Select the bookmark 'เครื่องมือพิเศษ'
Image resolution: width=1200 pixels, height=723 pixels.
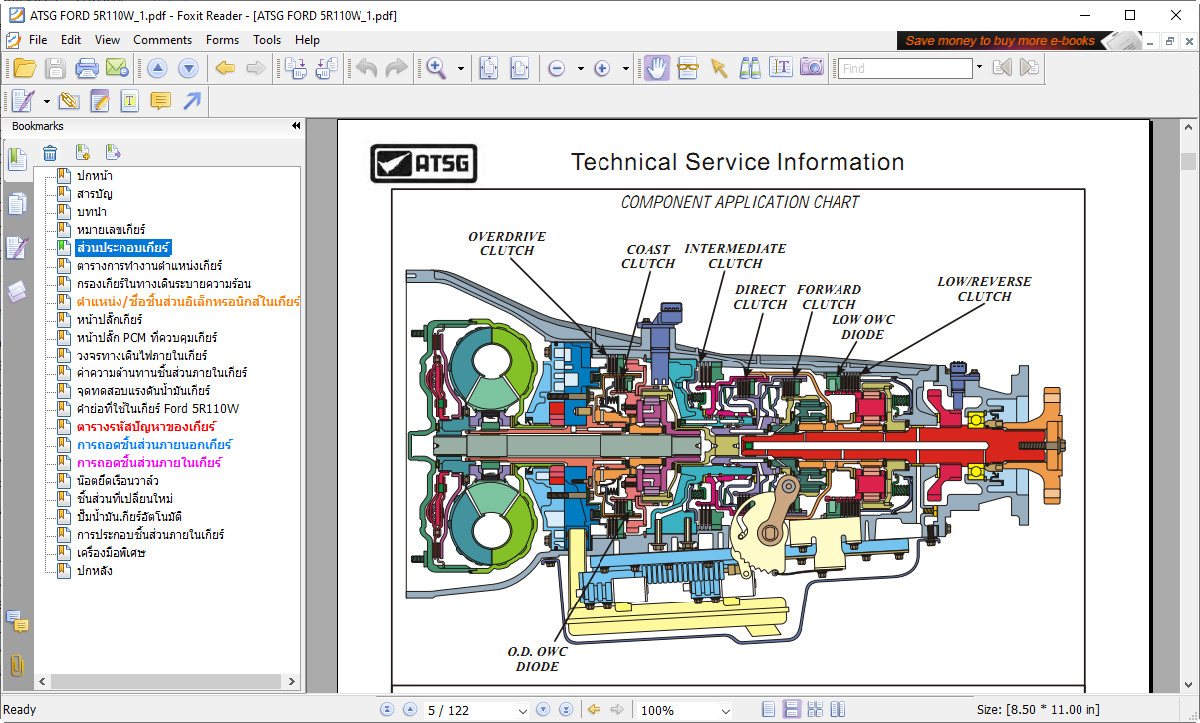pyautogui.click(x=111, y=553)
